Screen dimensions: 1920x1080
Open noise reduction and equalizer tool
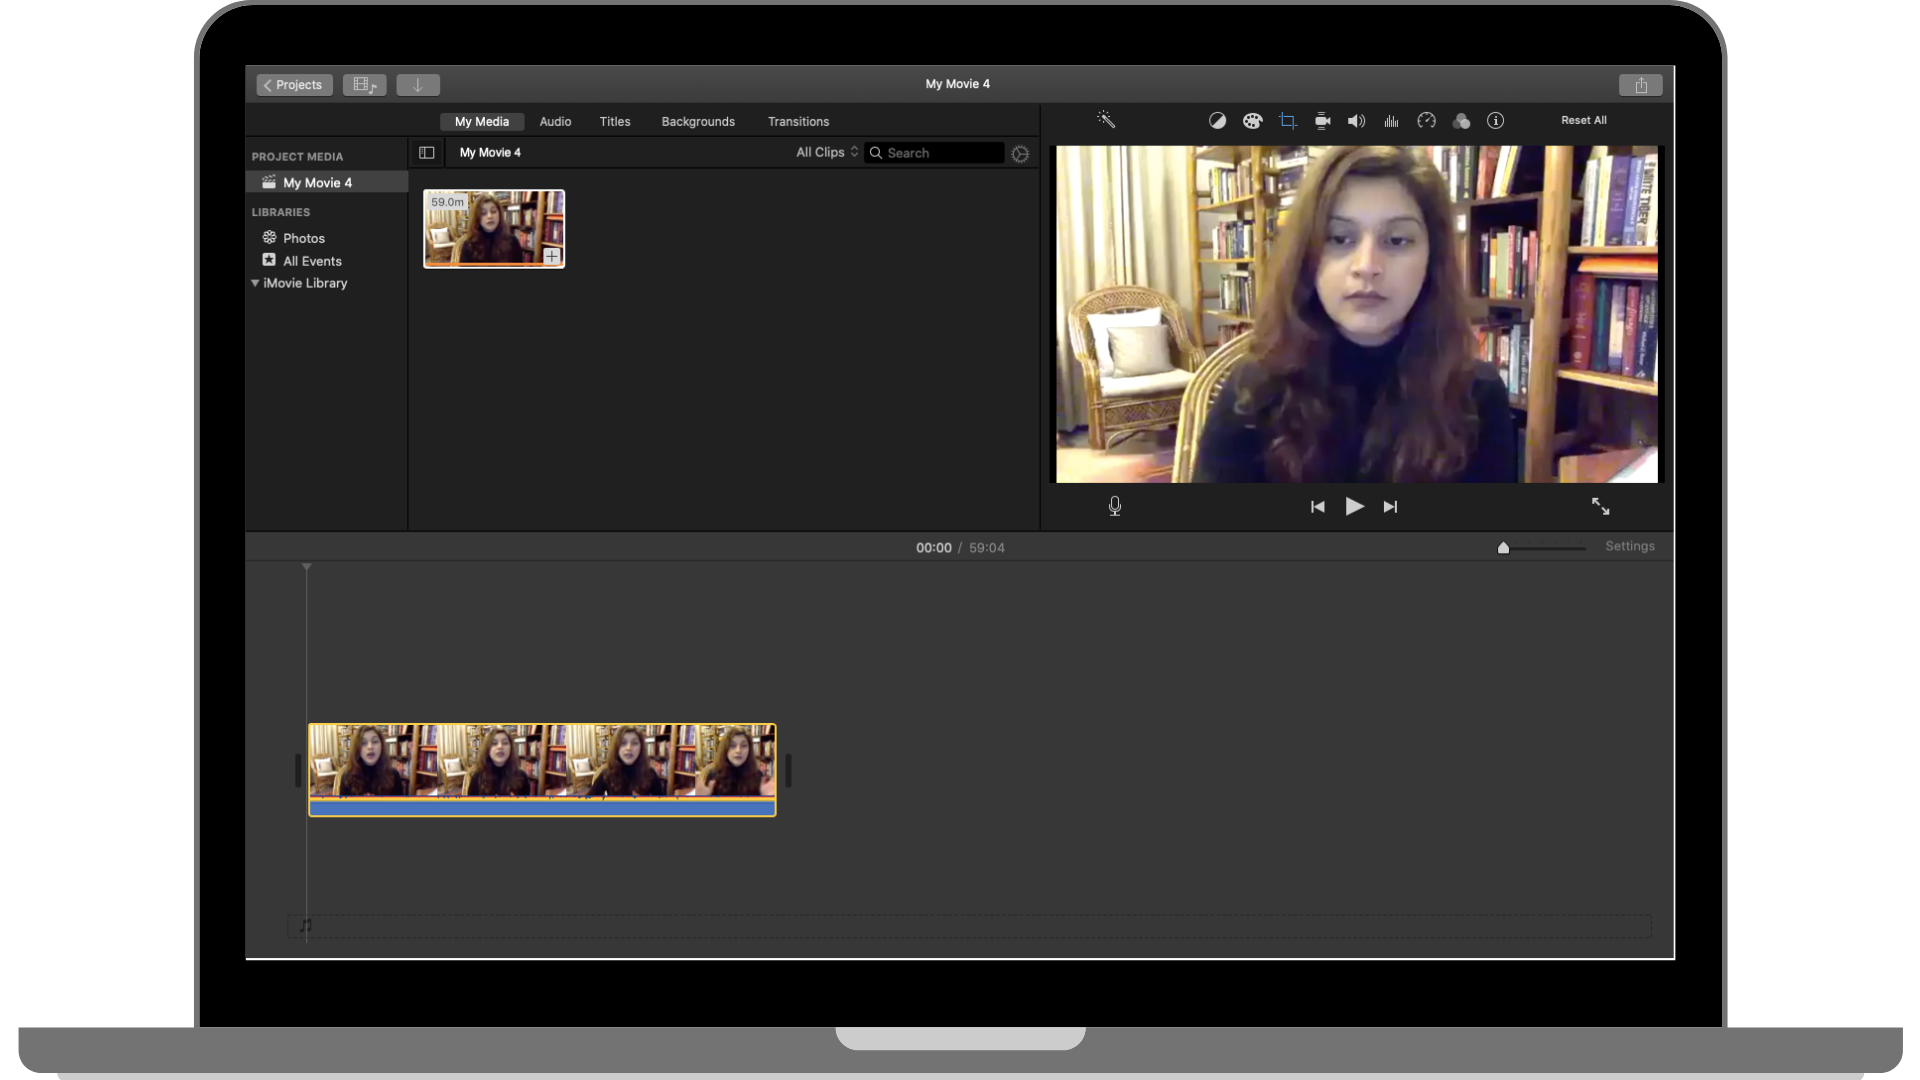point(1391,121)
